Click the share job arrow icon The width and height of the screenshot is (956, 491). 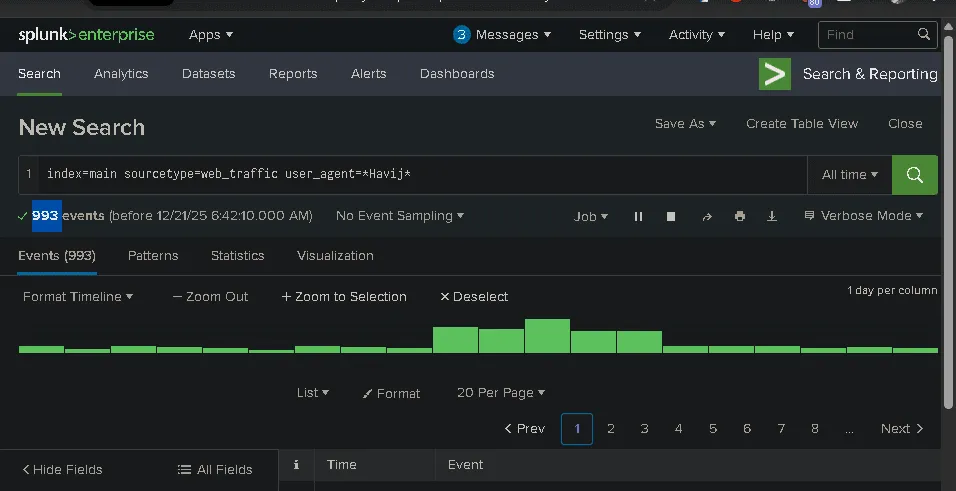pyautogui.click(x=707, y=216)
